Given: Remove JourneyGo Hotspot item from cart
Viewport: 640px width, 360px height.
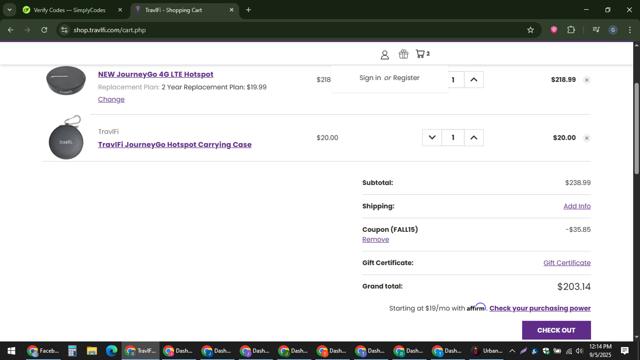Looking at the screenshot, I should pyautogui.click(x=587, y=80).
